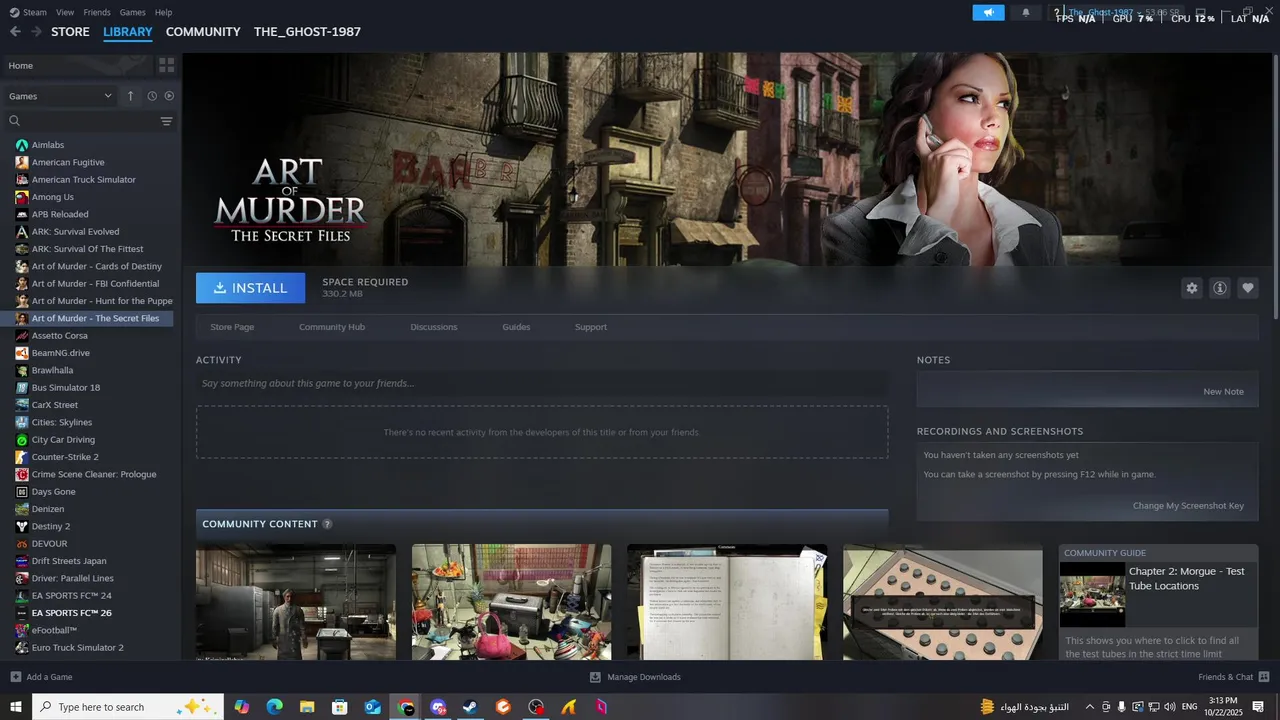This screenshot has height=720, width=1280.
Task: Go to the STORE tab
Action: tap(70, 32)
